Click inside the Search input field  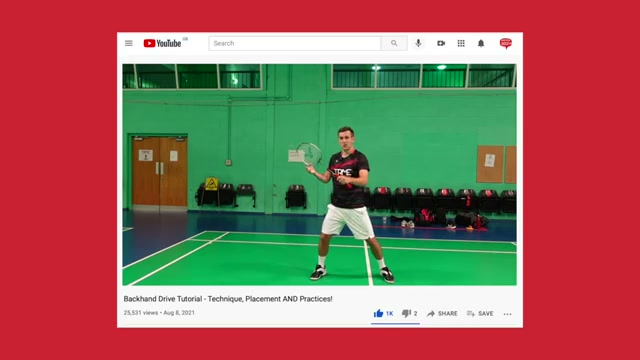pyautogui.click(x=295, y=43)
